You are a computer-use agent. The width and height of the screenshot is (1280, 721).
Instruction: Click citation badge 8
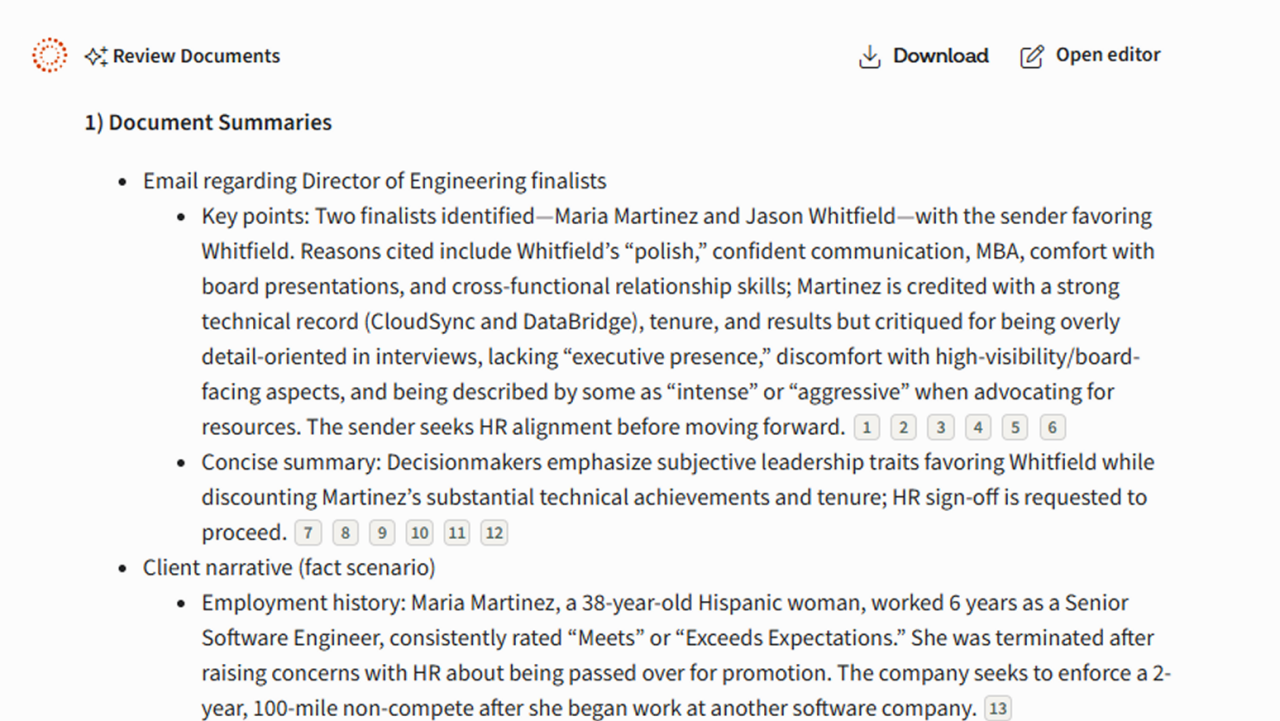345,533
